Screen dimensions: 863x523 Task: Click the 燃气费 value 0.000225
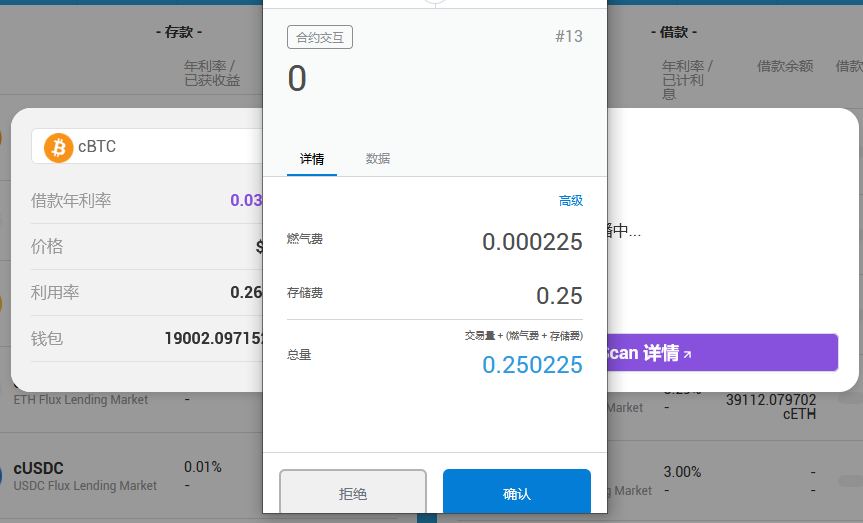click(532, 242)
